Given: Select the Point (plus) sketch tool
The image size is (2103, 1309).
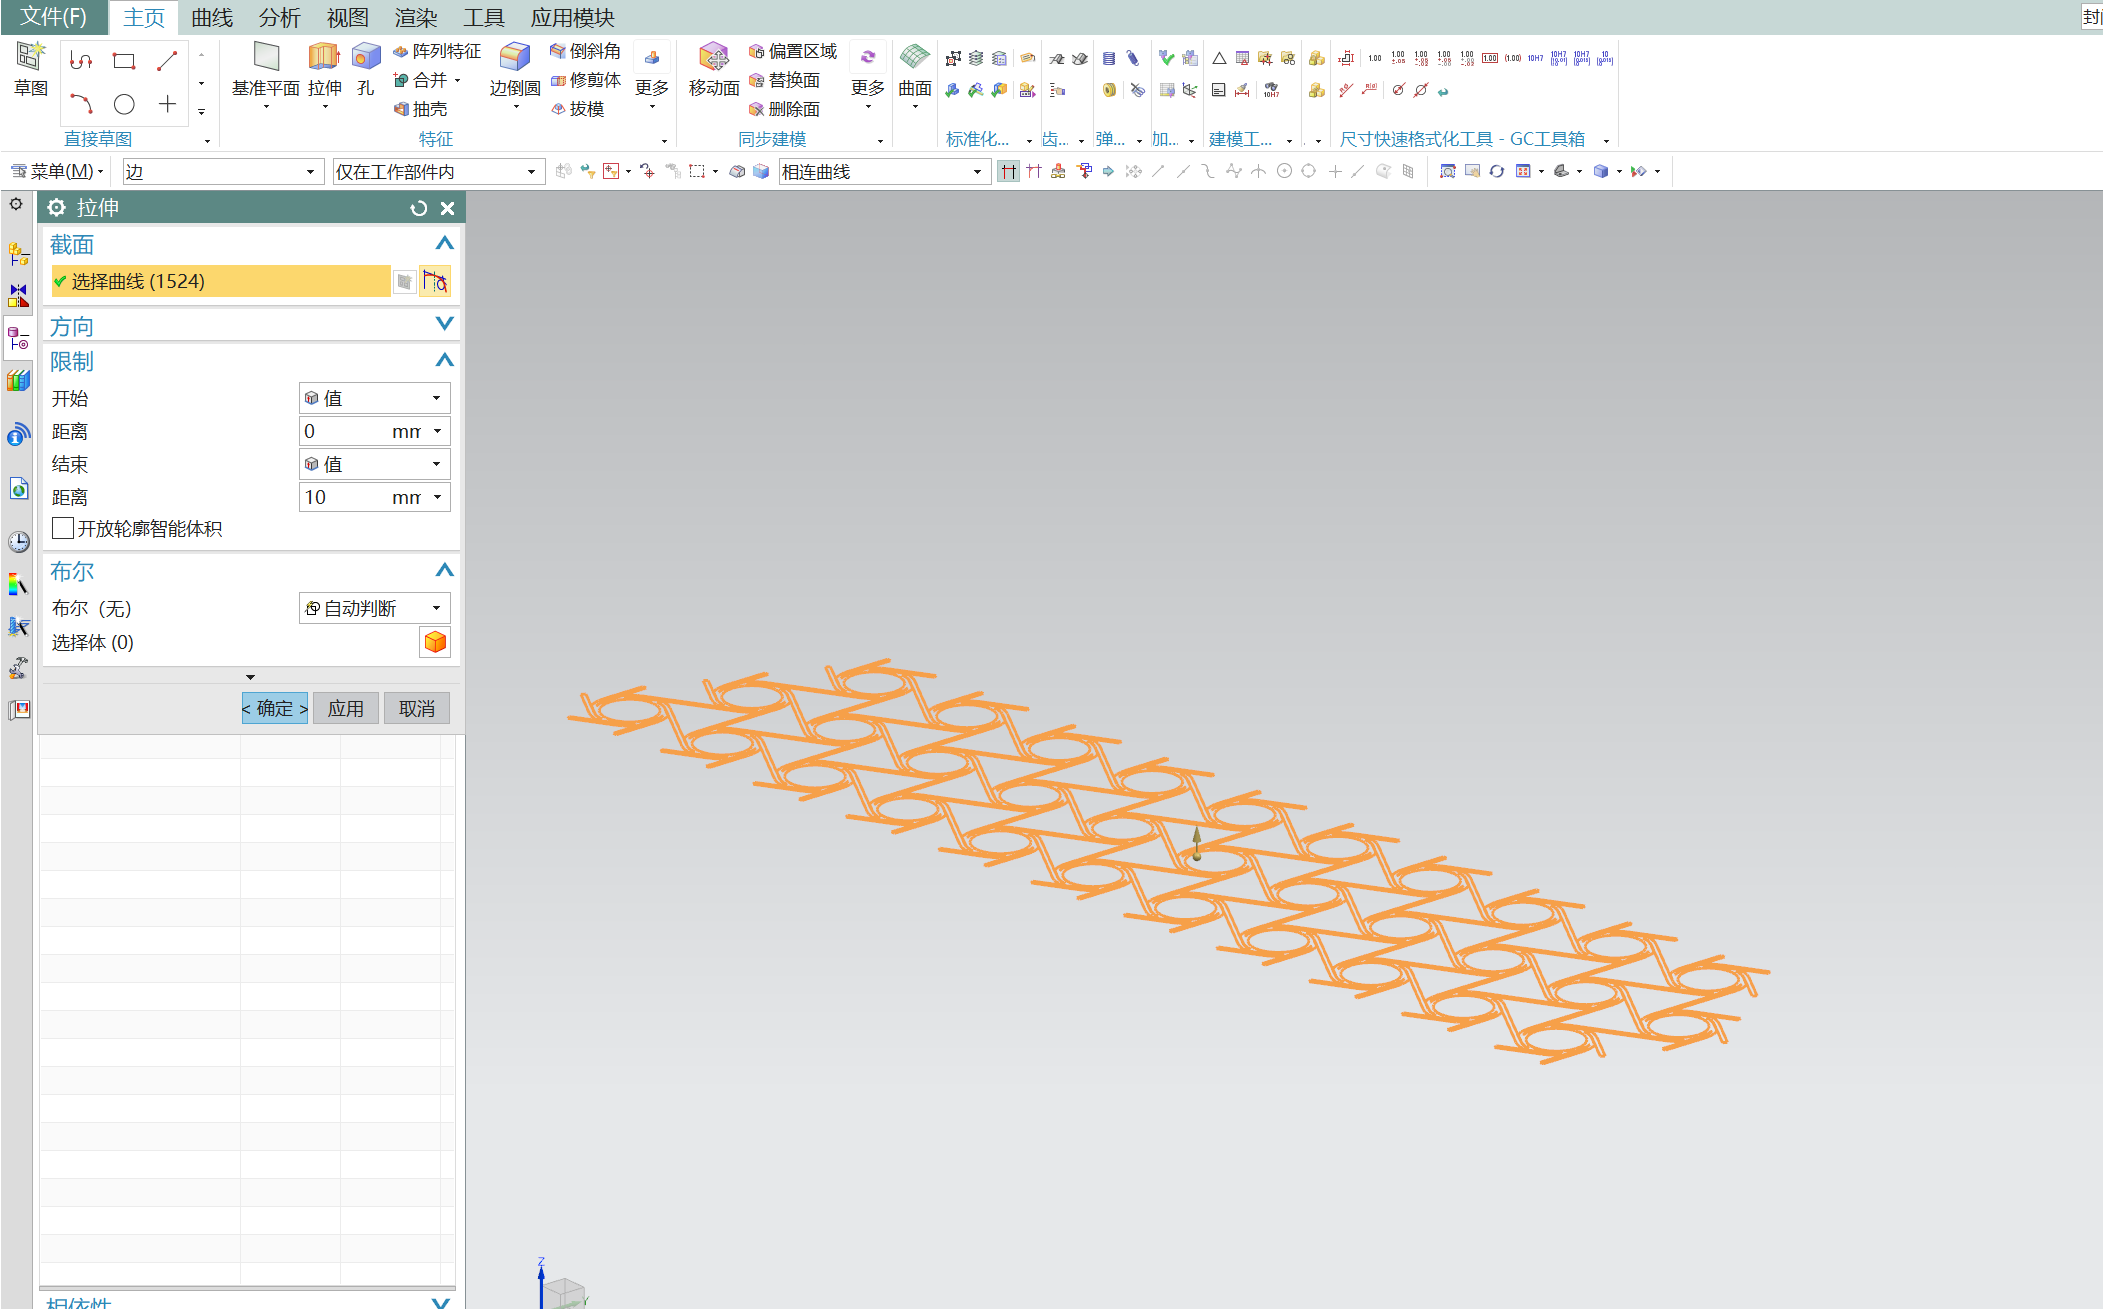Looking at the screenshot, I should [x=167, y=104].
